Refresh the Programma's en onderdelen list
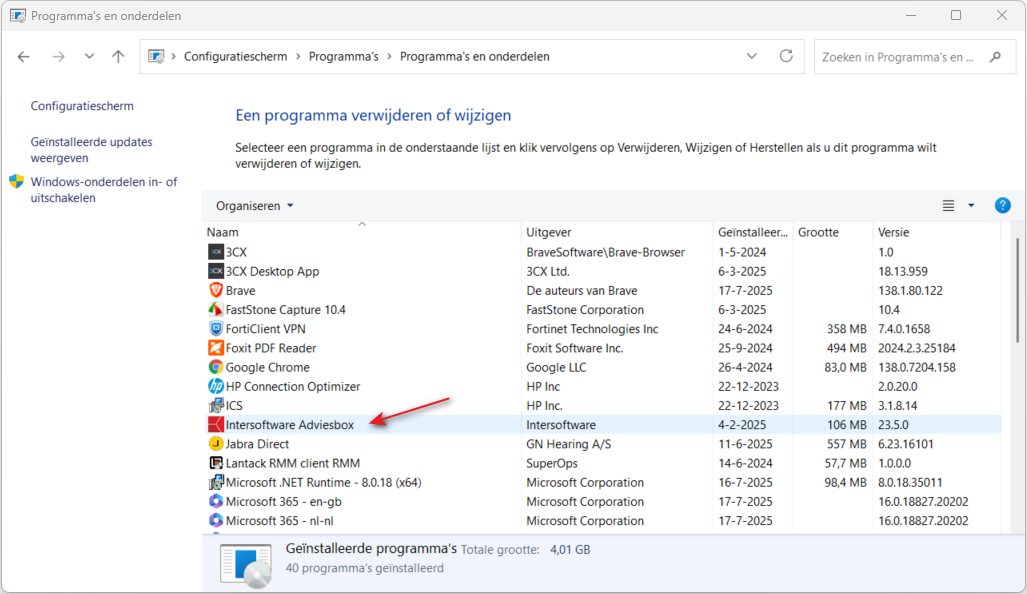1027x594 pixels. 786,56
